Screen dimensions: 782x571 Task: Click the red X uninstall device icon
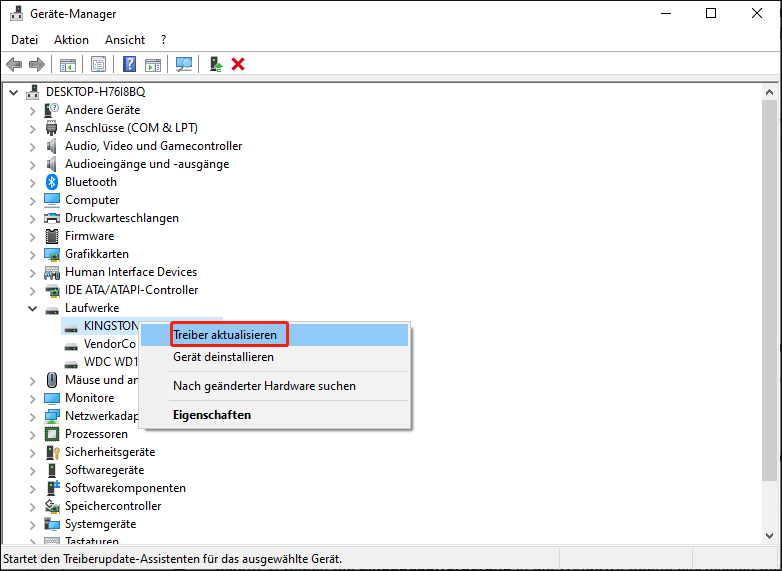[x=238, y=64]
